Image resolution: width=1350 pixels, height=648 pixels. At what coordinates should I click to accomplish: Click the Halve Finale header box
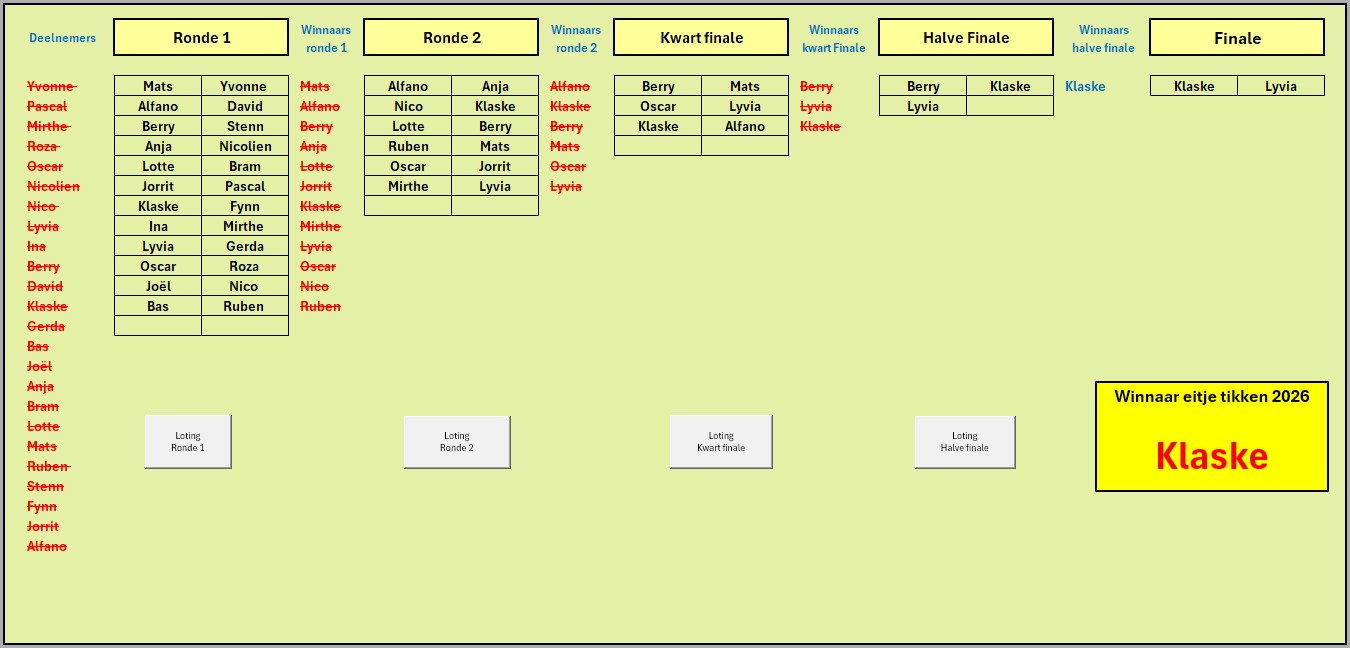click(x=965, y=38)
